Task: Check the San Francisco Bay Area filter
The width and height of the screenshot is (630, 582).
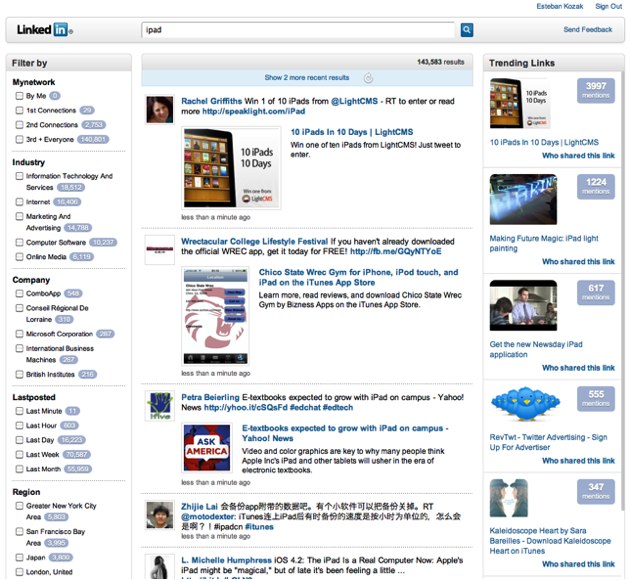Action: (19, 531)
